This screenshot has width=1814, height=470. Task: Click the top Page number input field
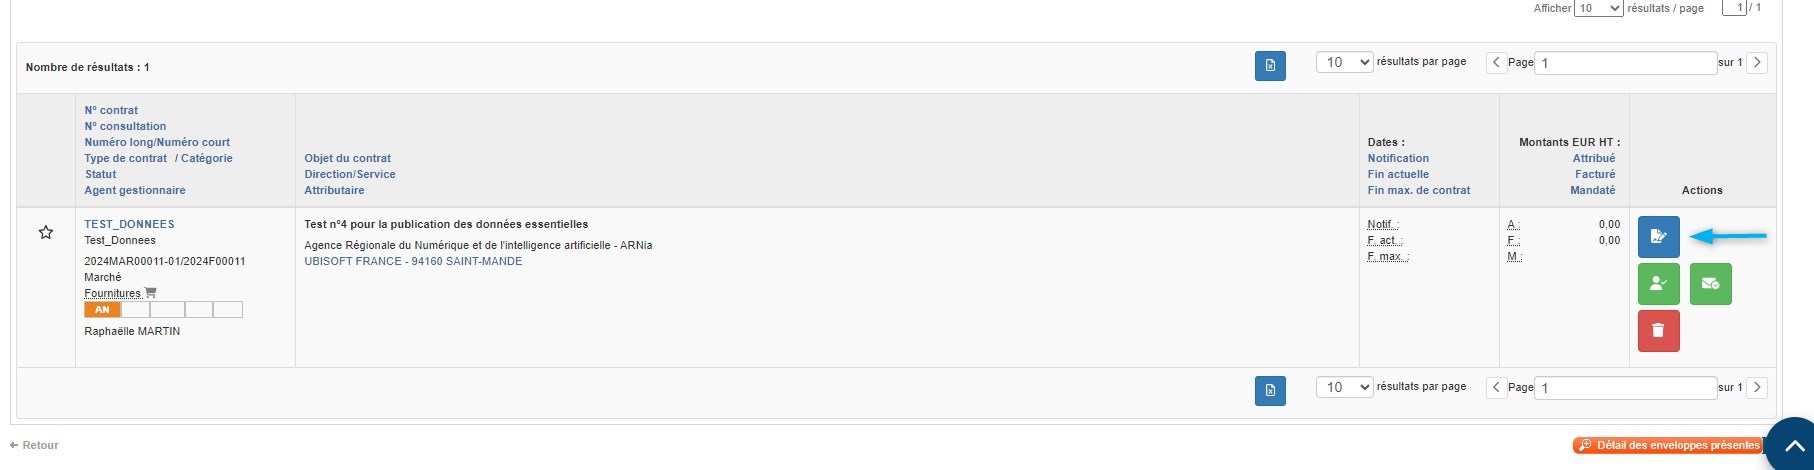click(1625, 62)
